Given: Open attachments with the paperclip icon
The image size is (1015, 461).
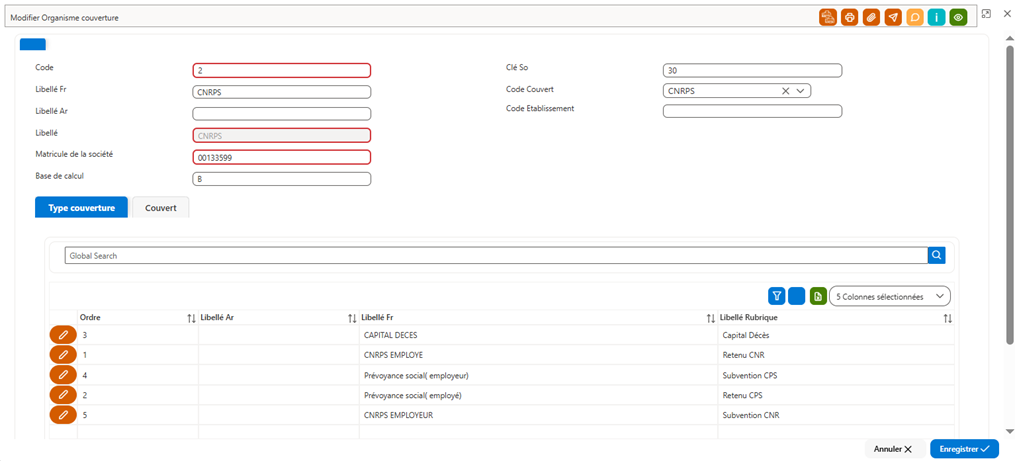Looking at the screenshot, I should pos(871,17).
